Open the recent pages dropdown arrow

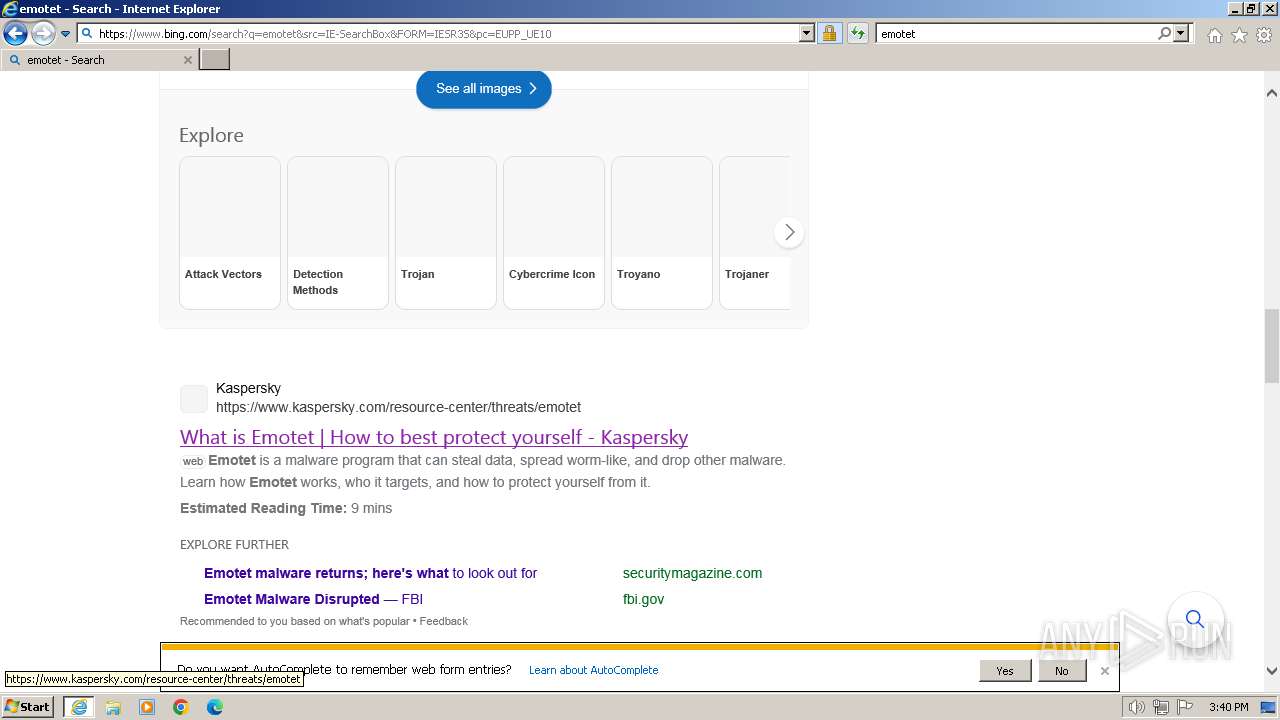(65, 34)
